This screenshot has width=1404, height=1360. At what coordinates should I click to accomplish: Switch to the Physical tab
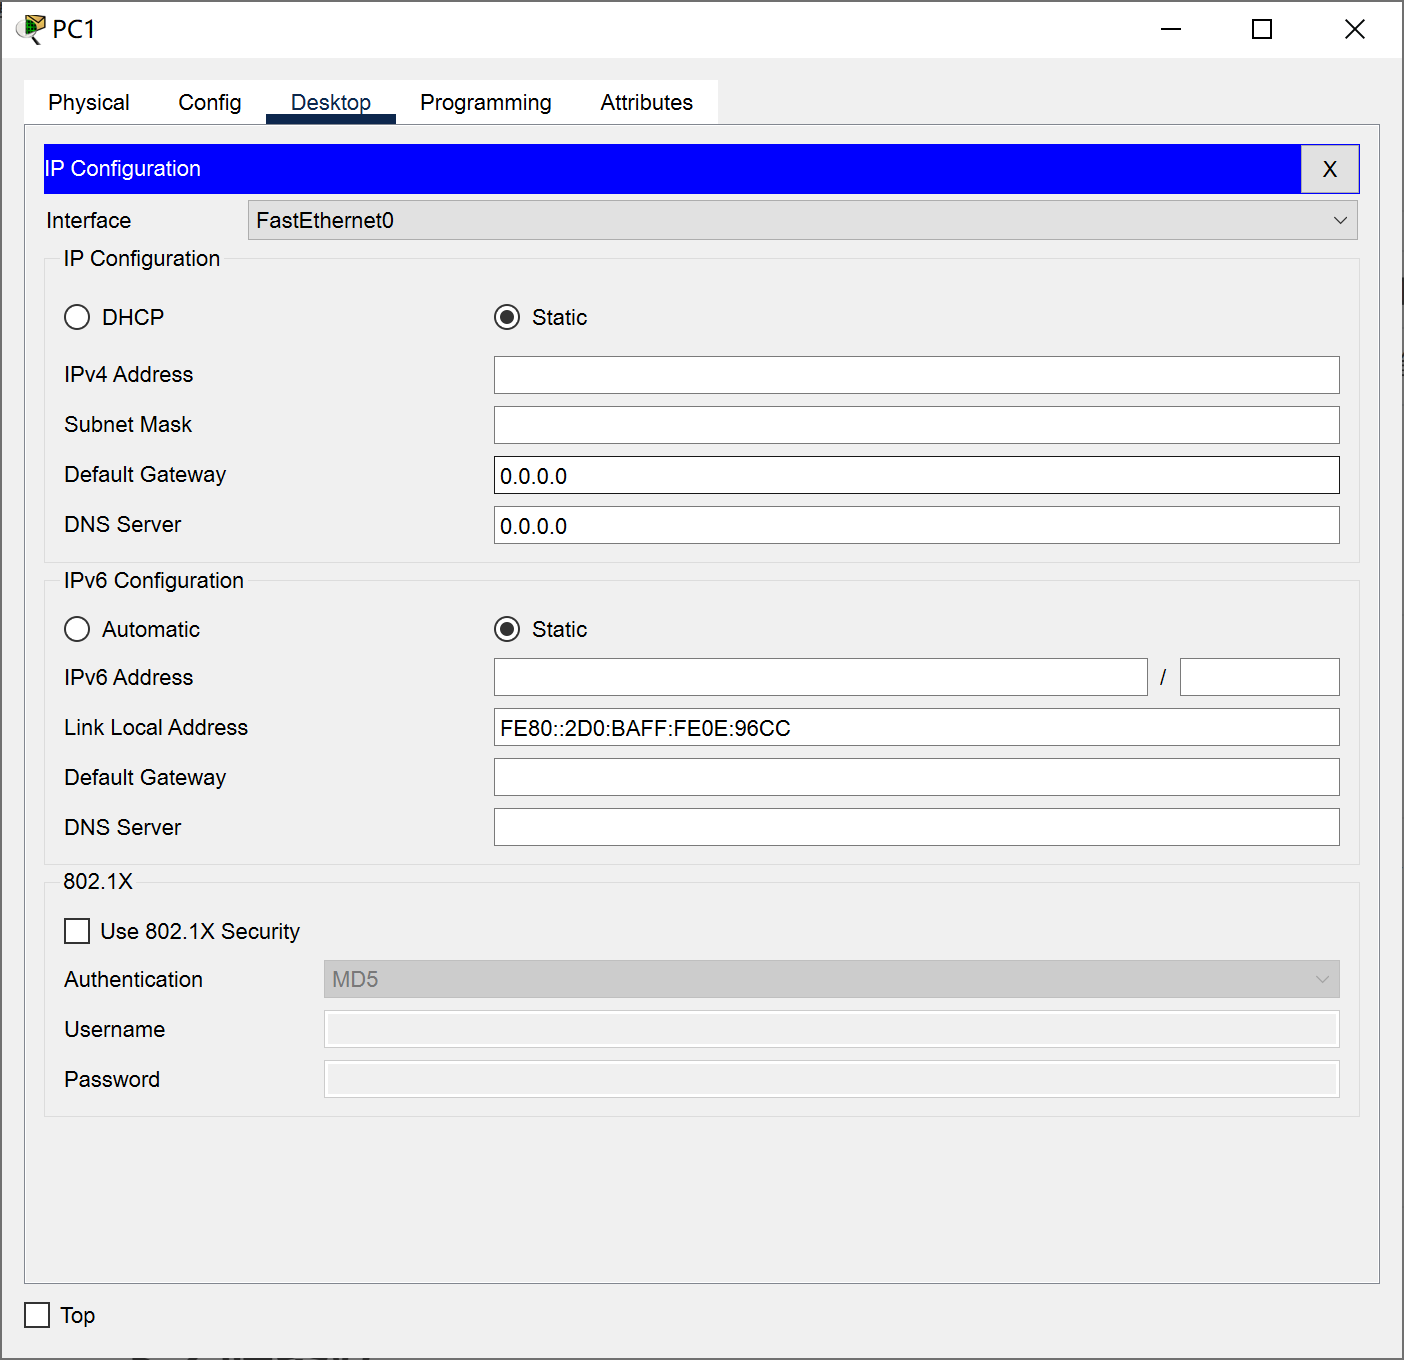88,102
